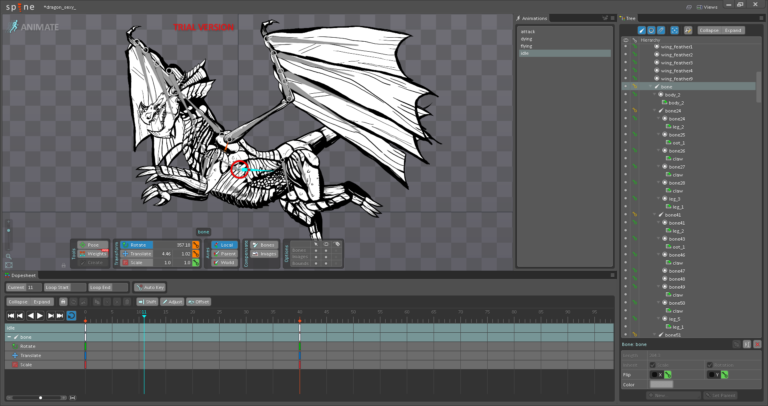768x406 pixels.
Task: Open Weights tool in Tools panel
Action: (93, 254)
